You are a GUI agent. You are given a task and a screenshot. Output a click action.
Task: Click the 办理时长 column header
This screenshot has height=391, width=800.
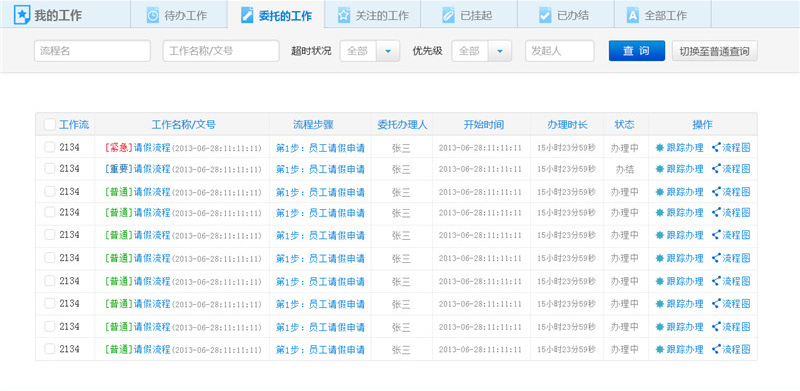pos(567,125)
